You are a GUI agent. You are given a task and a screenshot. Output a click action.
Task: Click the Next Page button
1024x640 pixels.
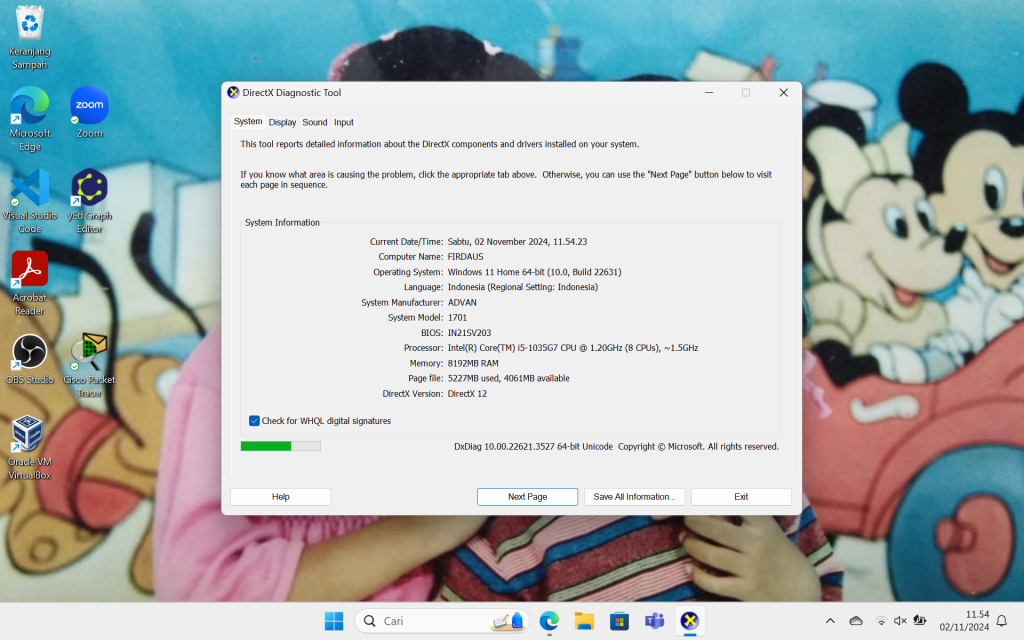tap(527, 497)
